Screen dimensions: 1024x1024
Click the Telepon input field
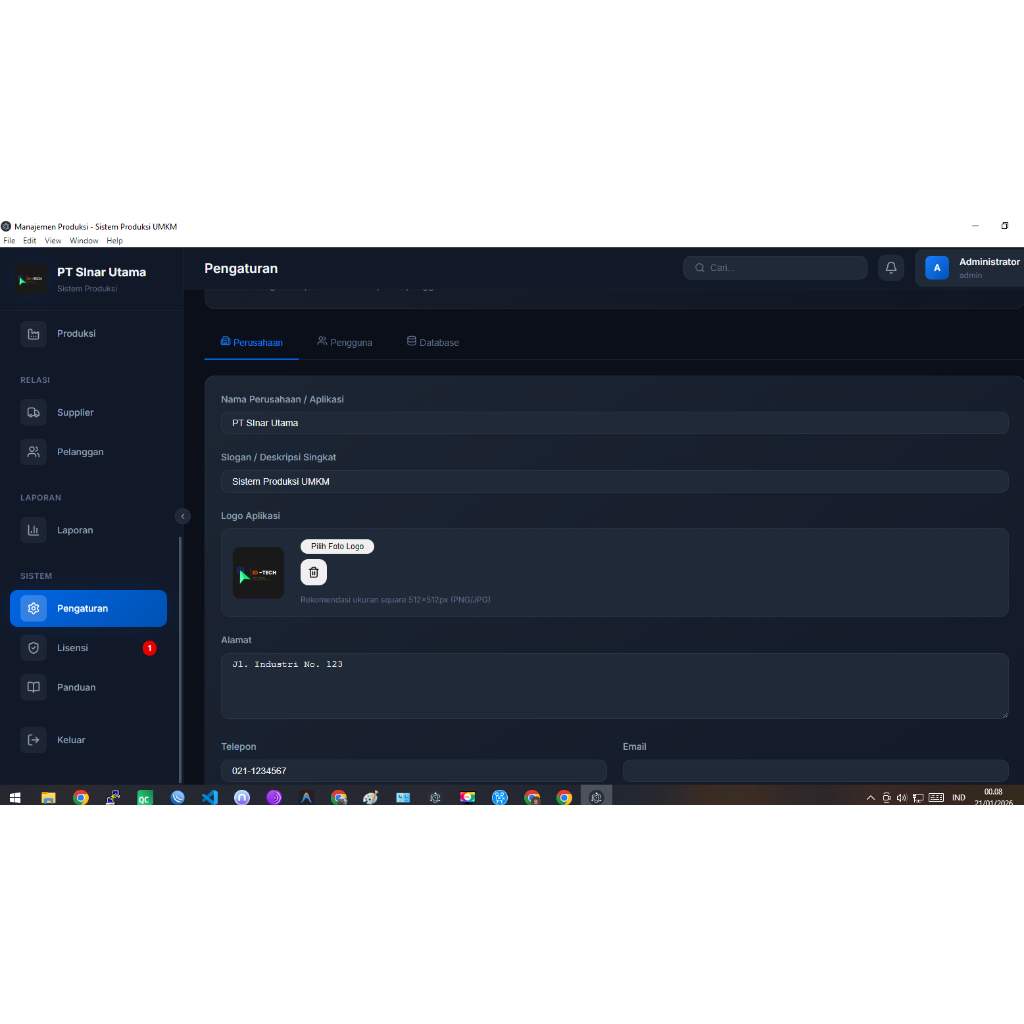413,771
